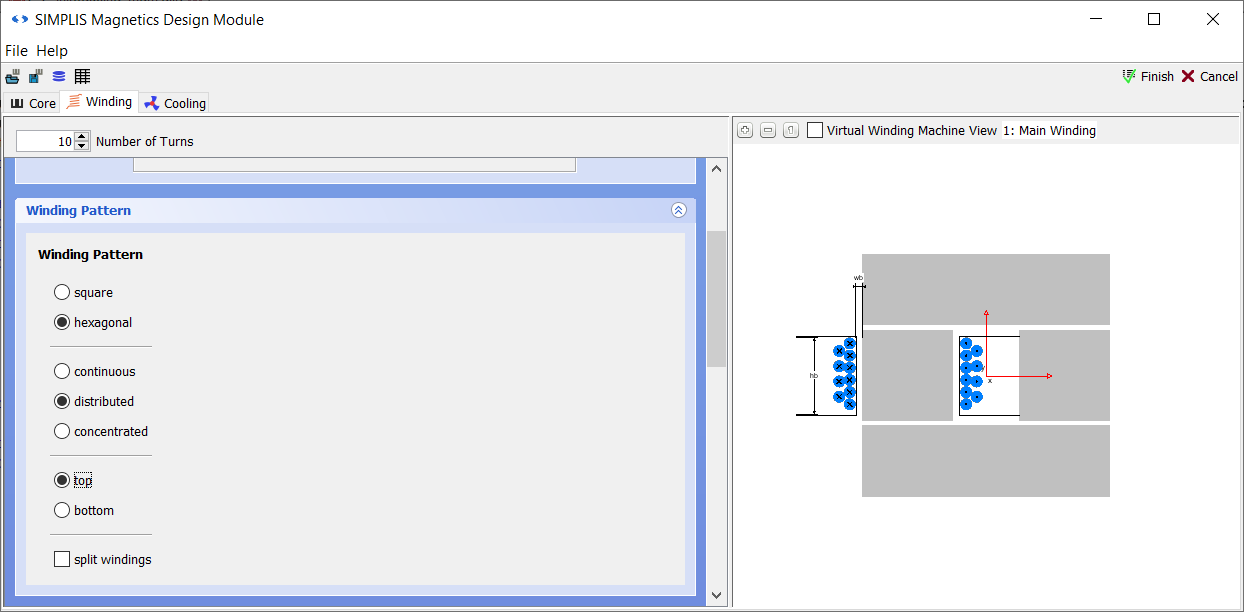The width and height of the screenshot is (1244, 612).
Task: Cancel the magnetics design dialog
Action: pos(1209,76)
